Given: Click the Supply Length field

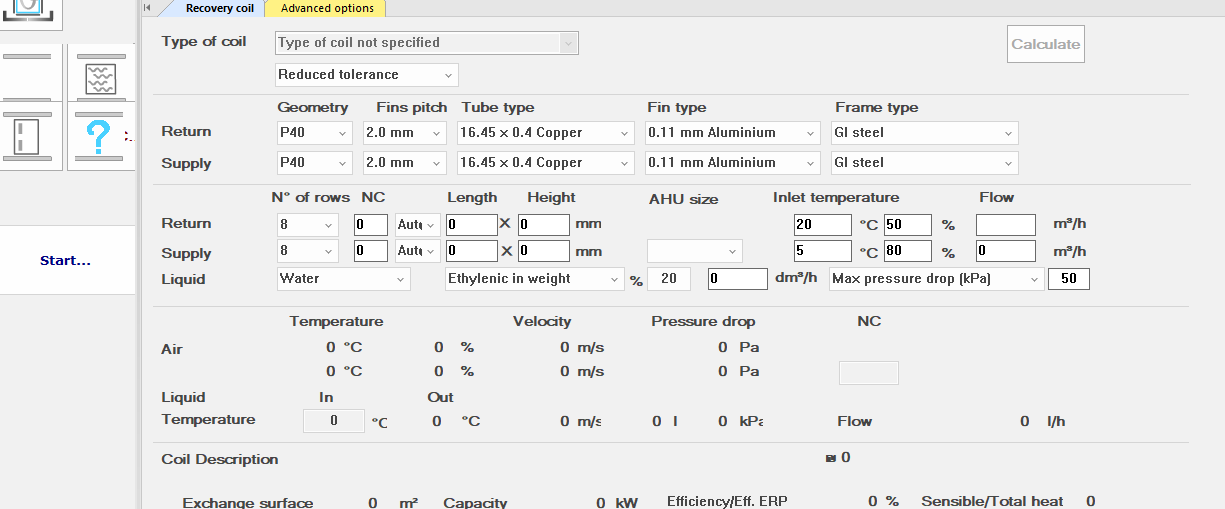Looking at the screenshot, I should click(x=471, y=251).
